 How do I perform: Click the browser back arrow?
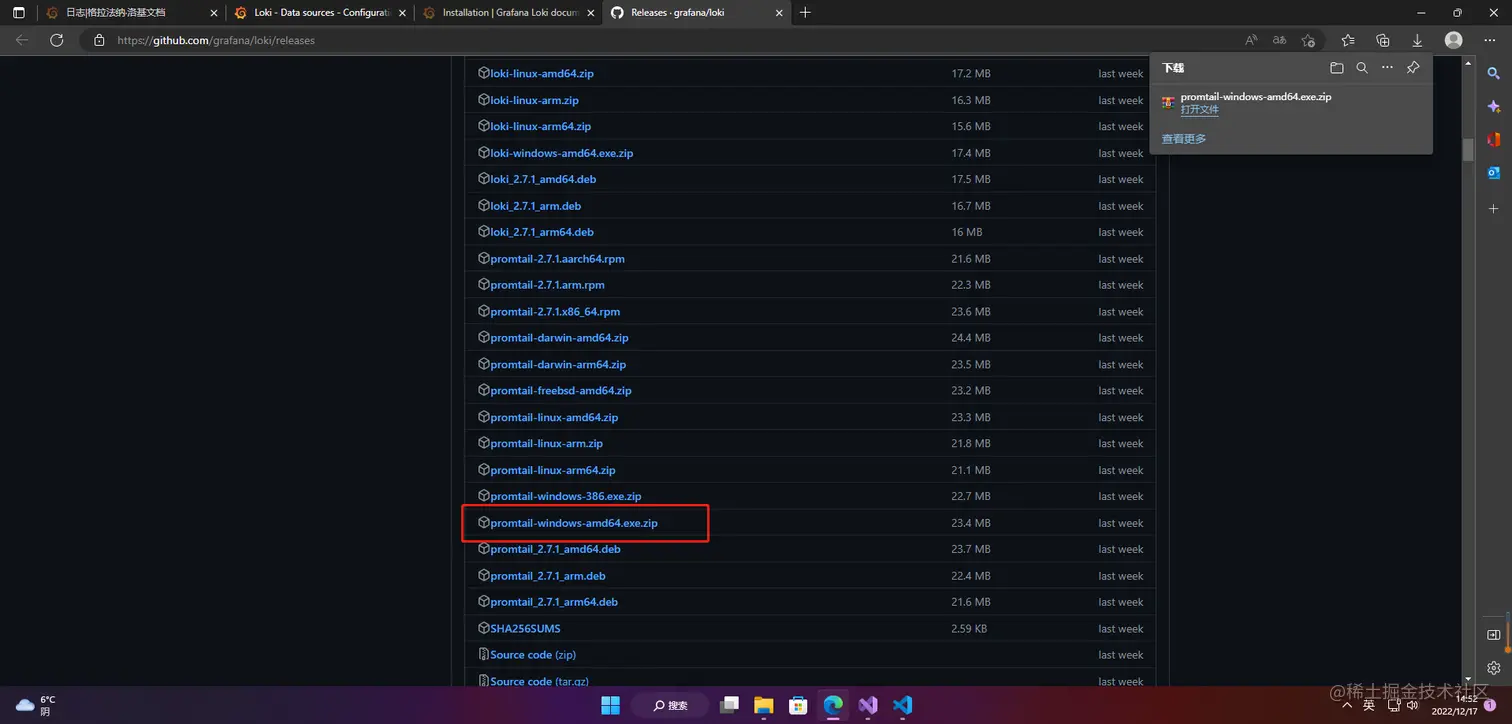[22, 40]
